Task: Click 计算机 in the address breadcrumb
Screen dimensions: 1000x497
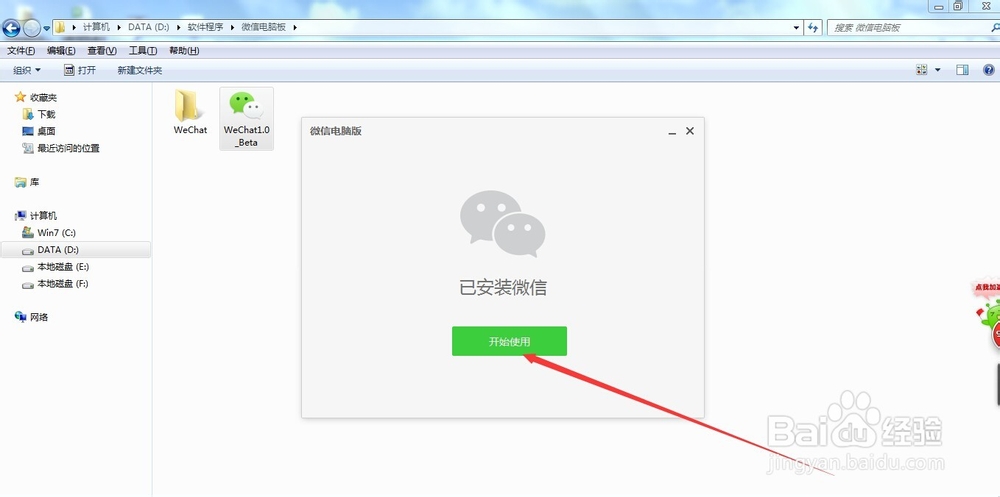Action: click(96, 27)
